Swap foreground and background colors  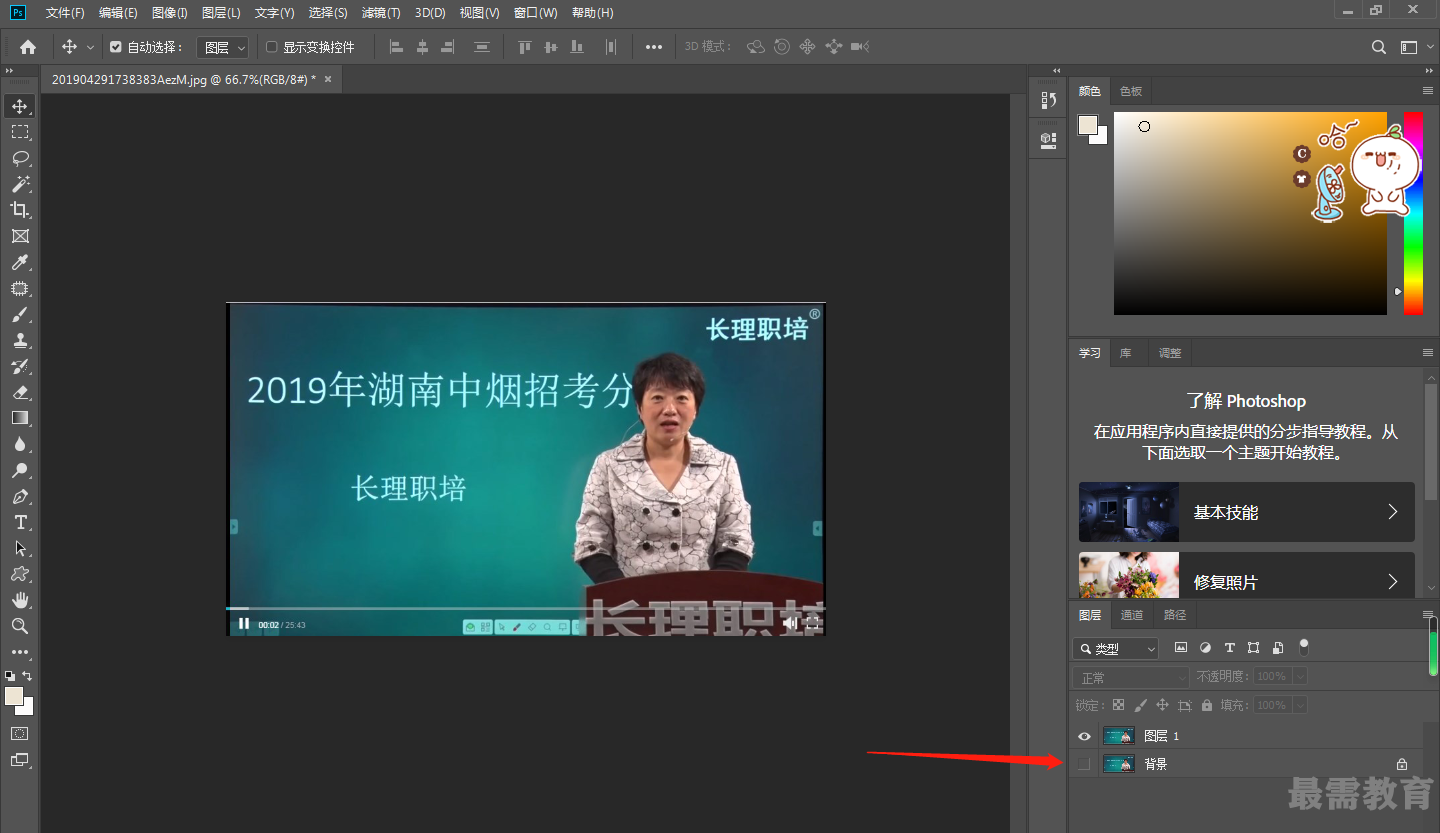click(27, 676)
